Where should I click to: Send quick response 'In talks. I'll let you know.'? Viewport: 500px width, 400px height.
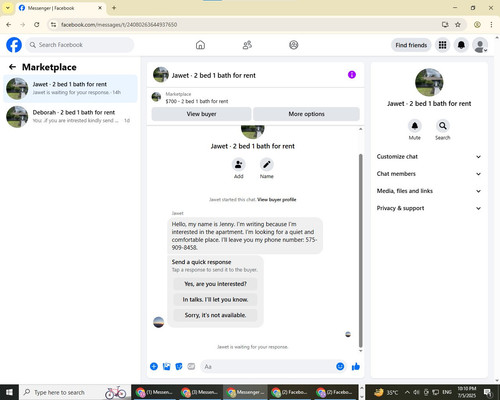click(x=215, y=300)
